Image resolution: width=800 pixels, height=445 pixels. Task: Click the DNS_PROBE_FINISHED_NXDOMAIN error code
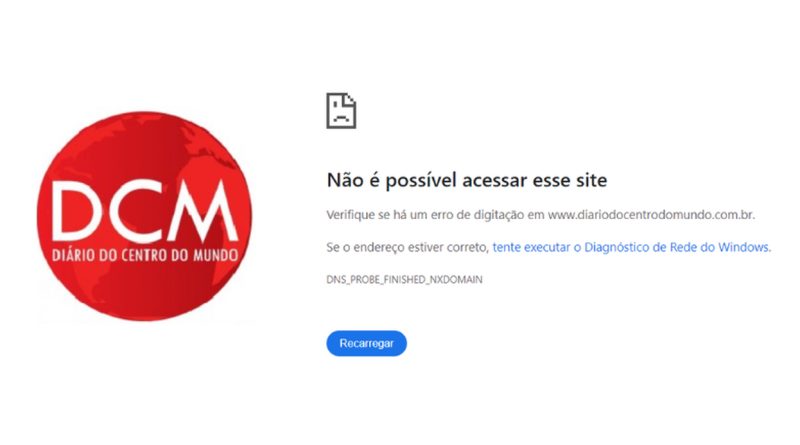click(404, 280)
